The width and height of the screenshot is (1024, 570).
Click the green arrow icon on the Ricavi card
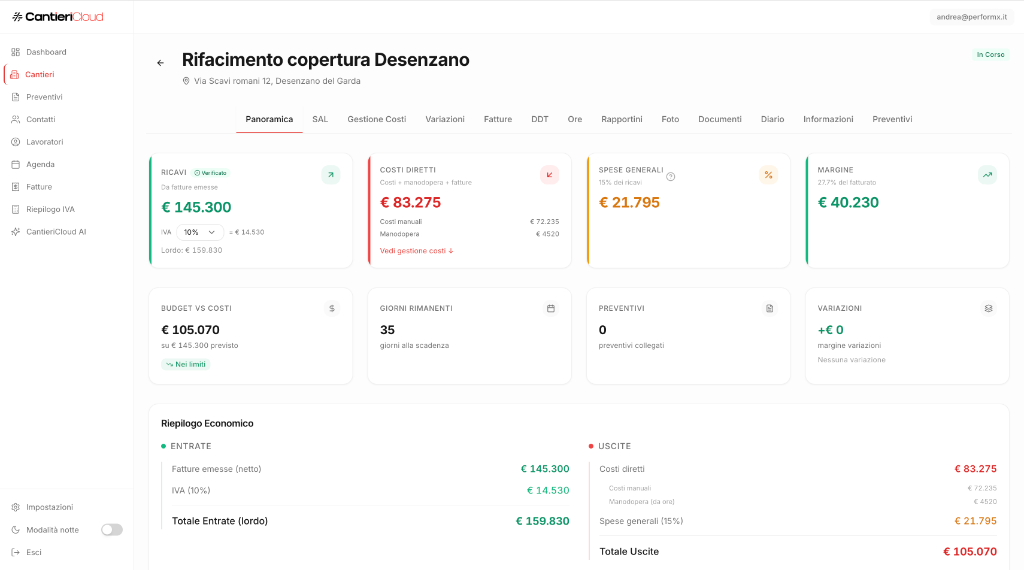click(x=330, y=175)
